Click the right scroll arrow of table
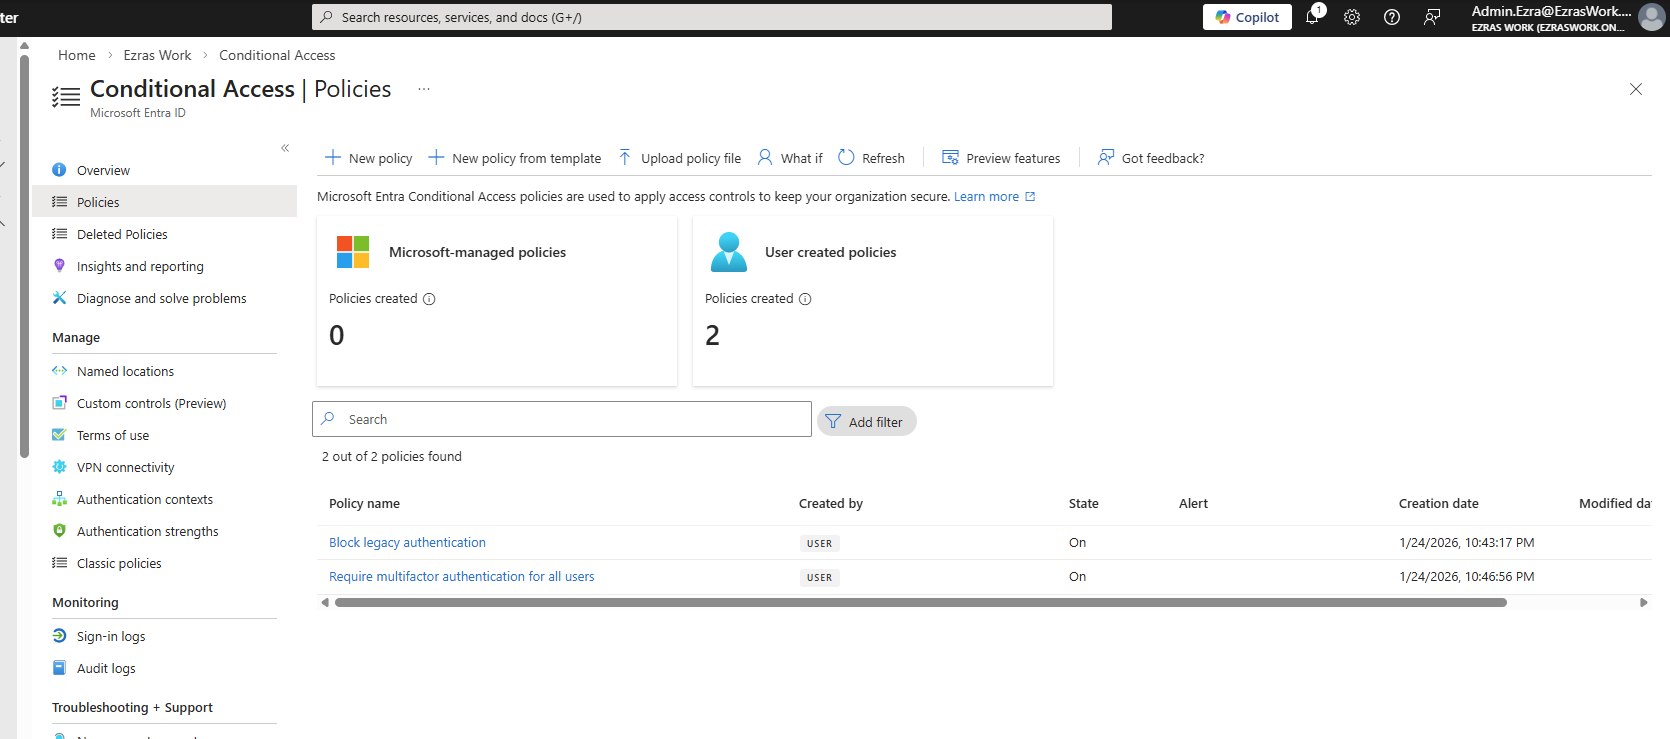 (1644, 603)
